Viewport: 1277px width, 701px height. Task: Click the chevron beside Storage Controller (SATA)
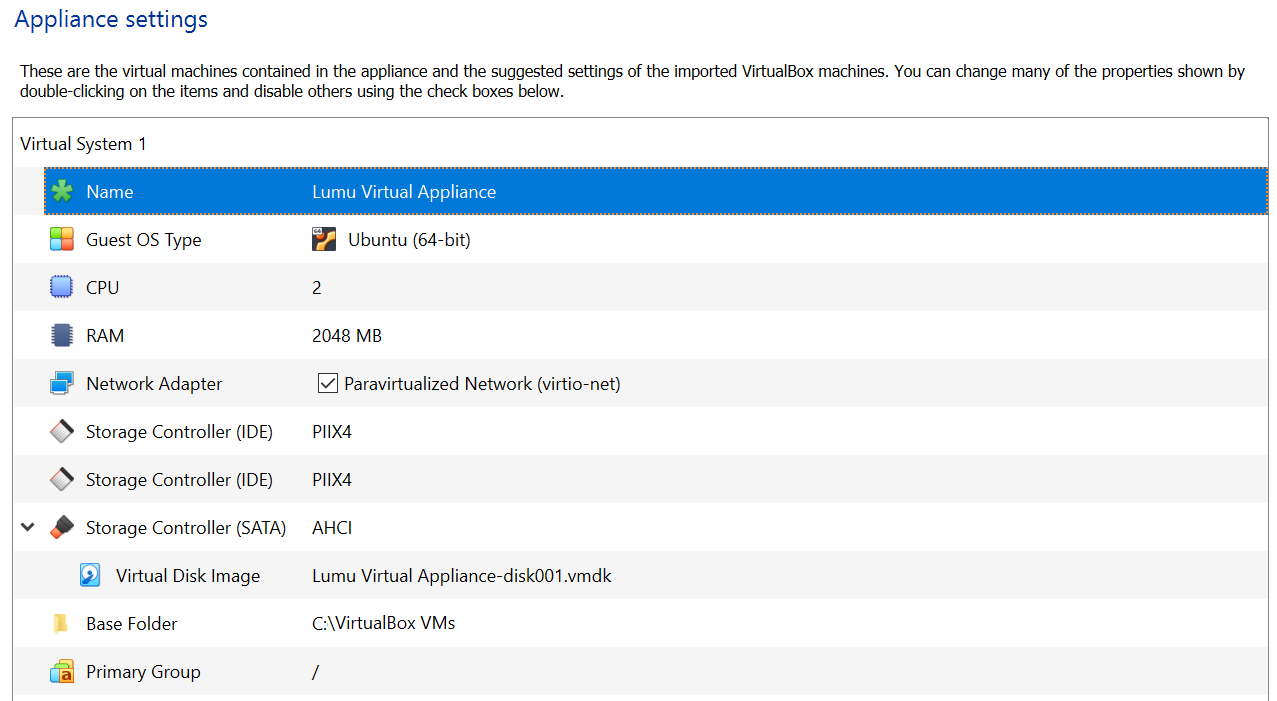(27, 527)
